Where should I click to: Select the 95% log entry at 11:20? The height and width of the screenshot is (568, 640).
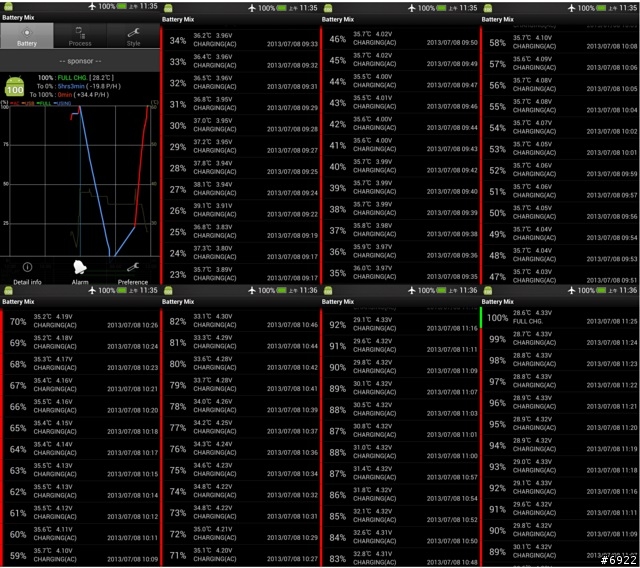(560, 424)
